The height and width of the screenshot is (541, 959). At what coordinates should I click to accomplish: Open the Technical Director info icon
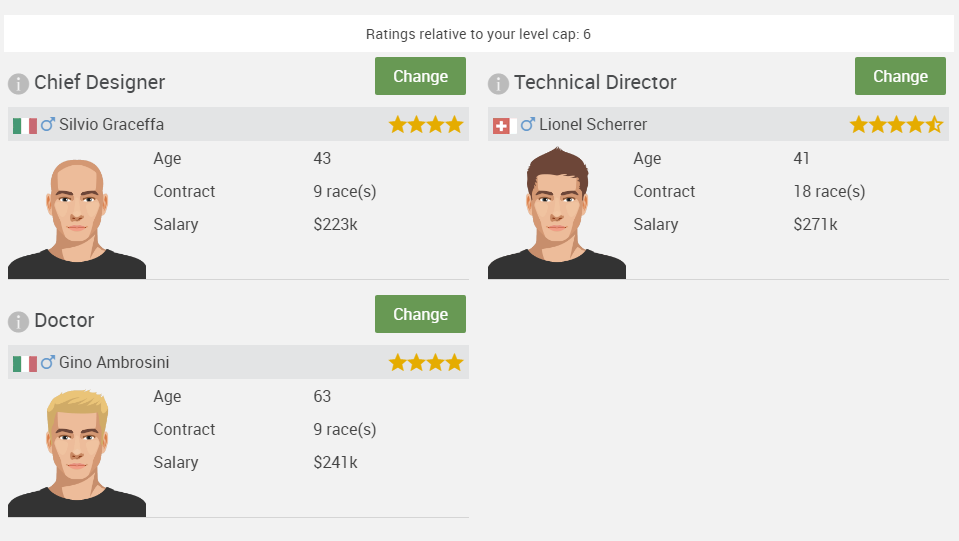coord(498,84)
